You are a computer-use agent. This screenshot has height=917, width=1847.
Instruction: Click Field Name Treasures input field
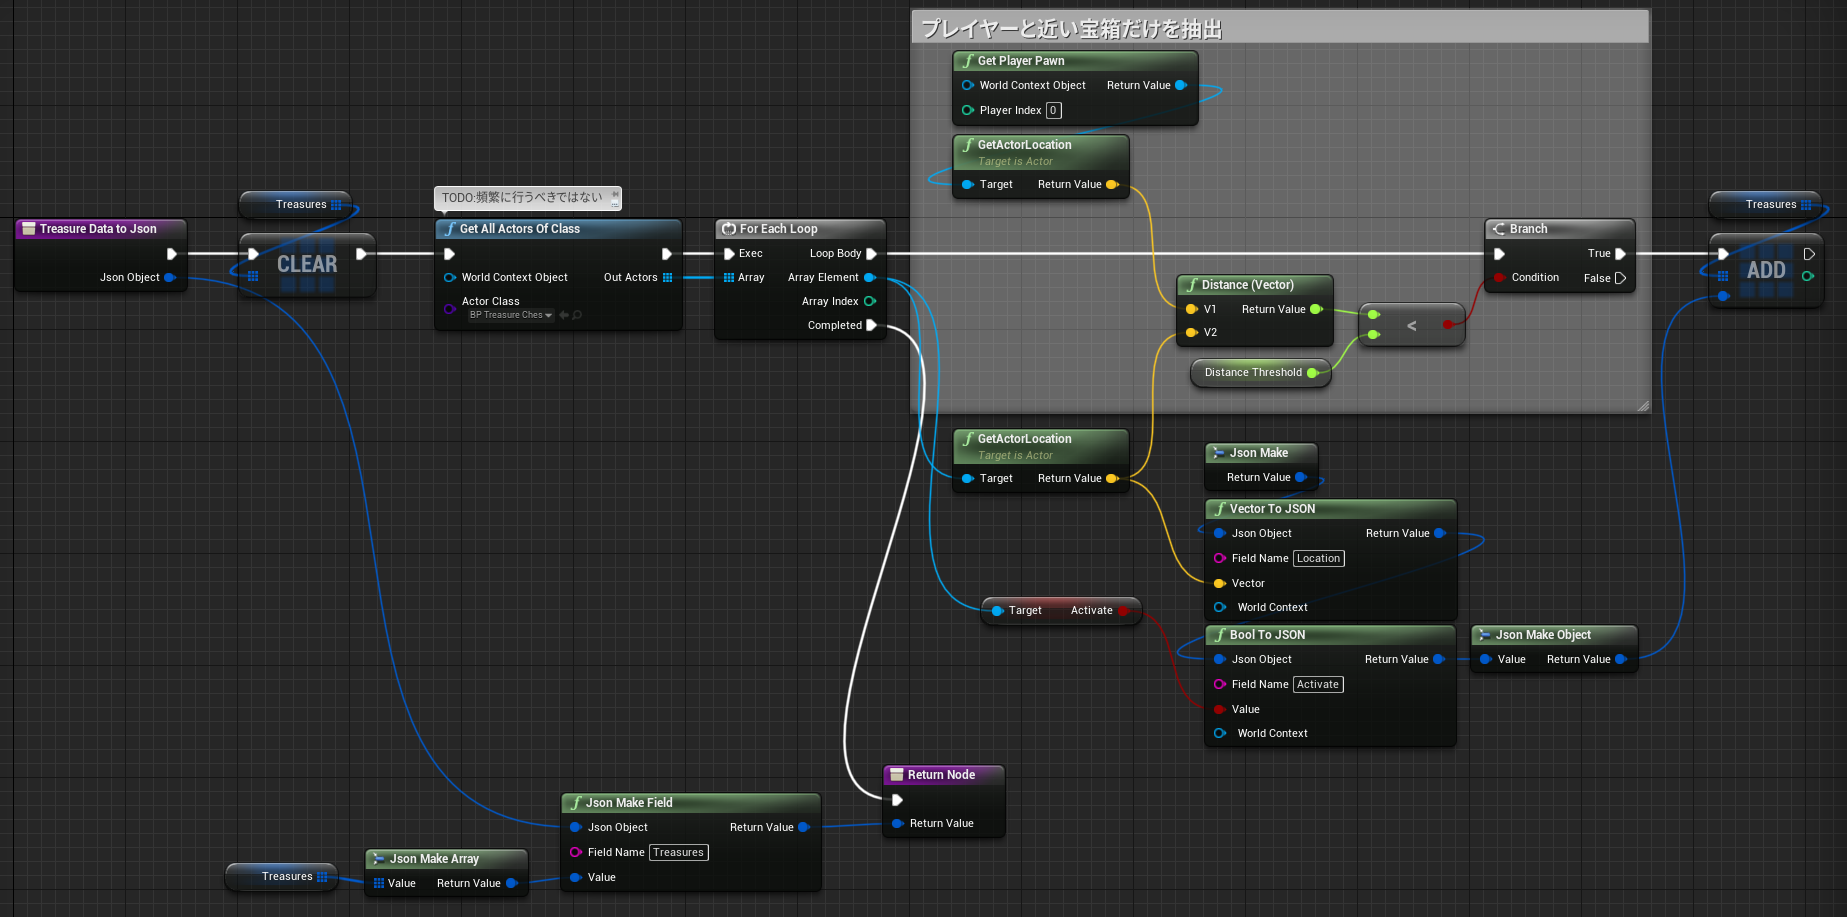[x=679, y=852]
